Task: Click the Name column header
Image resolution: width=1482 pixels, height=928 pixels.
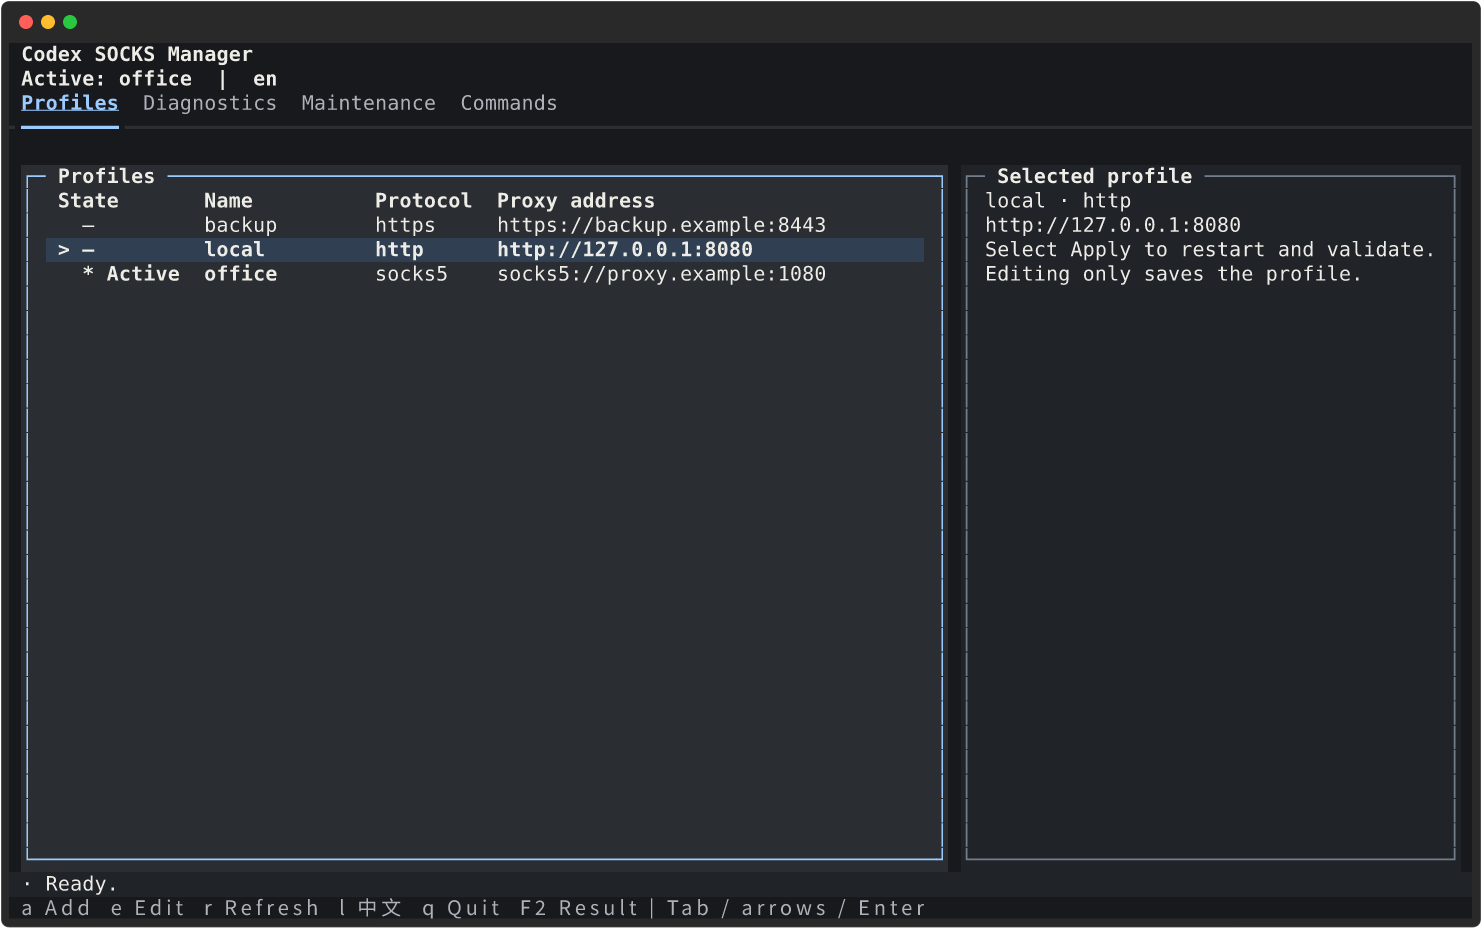Action: click(x=229, y=201)
